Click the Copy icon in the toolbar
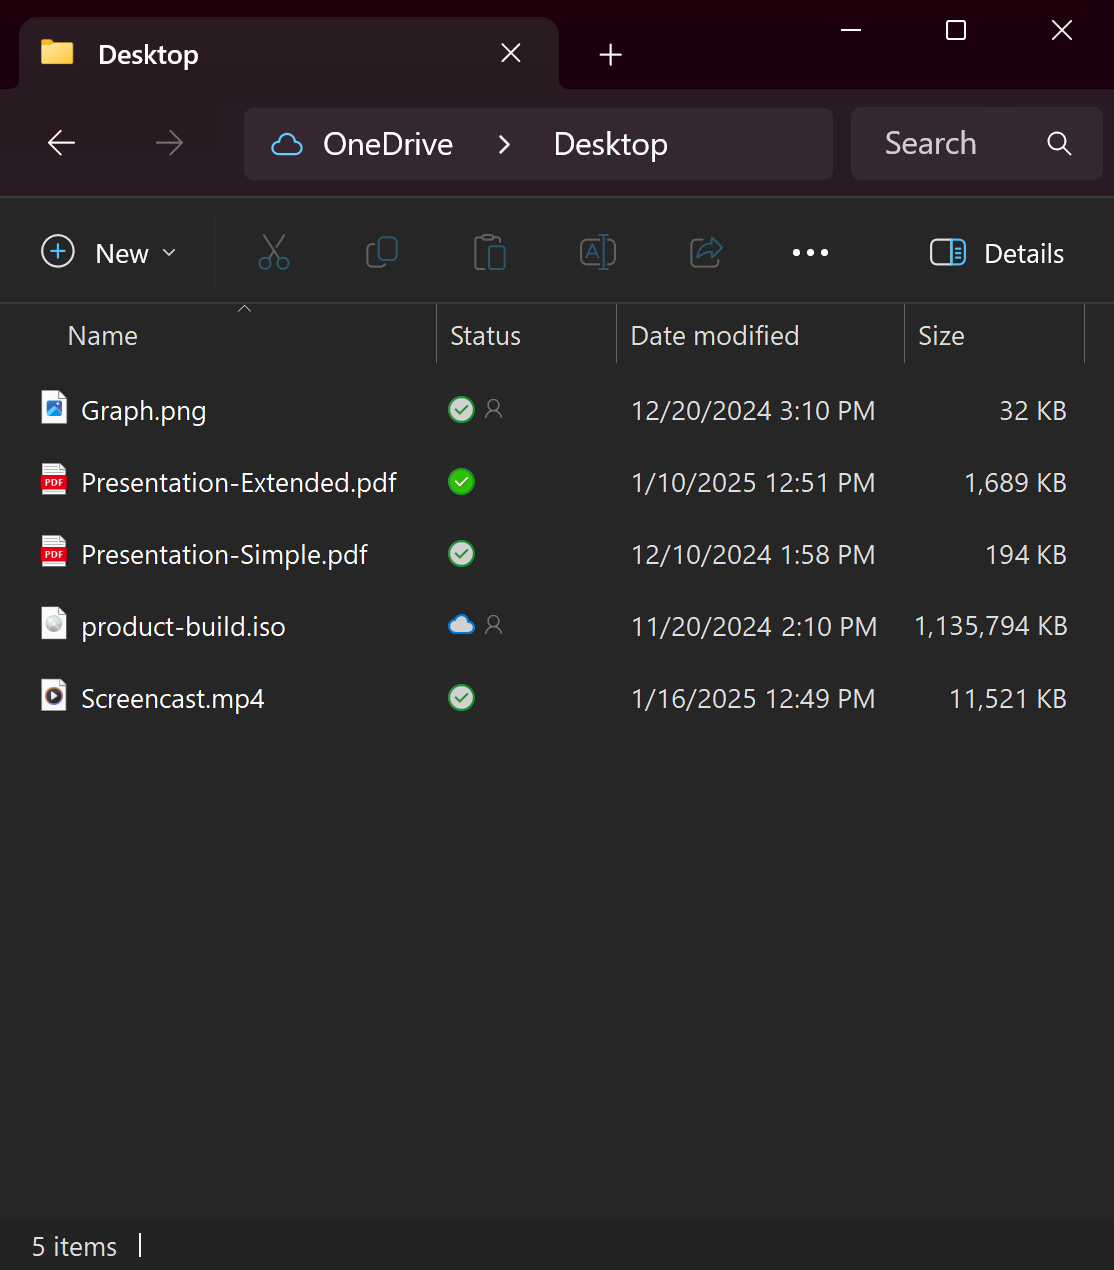 [x=381, y=252]
